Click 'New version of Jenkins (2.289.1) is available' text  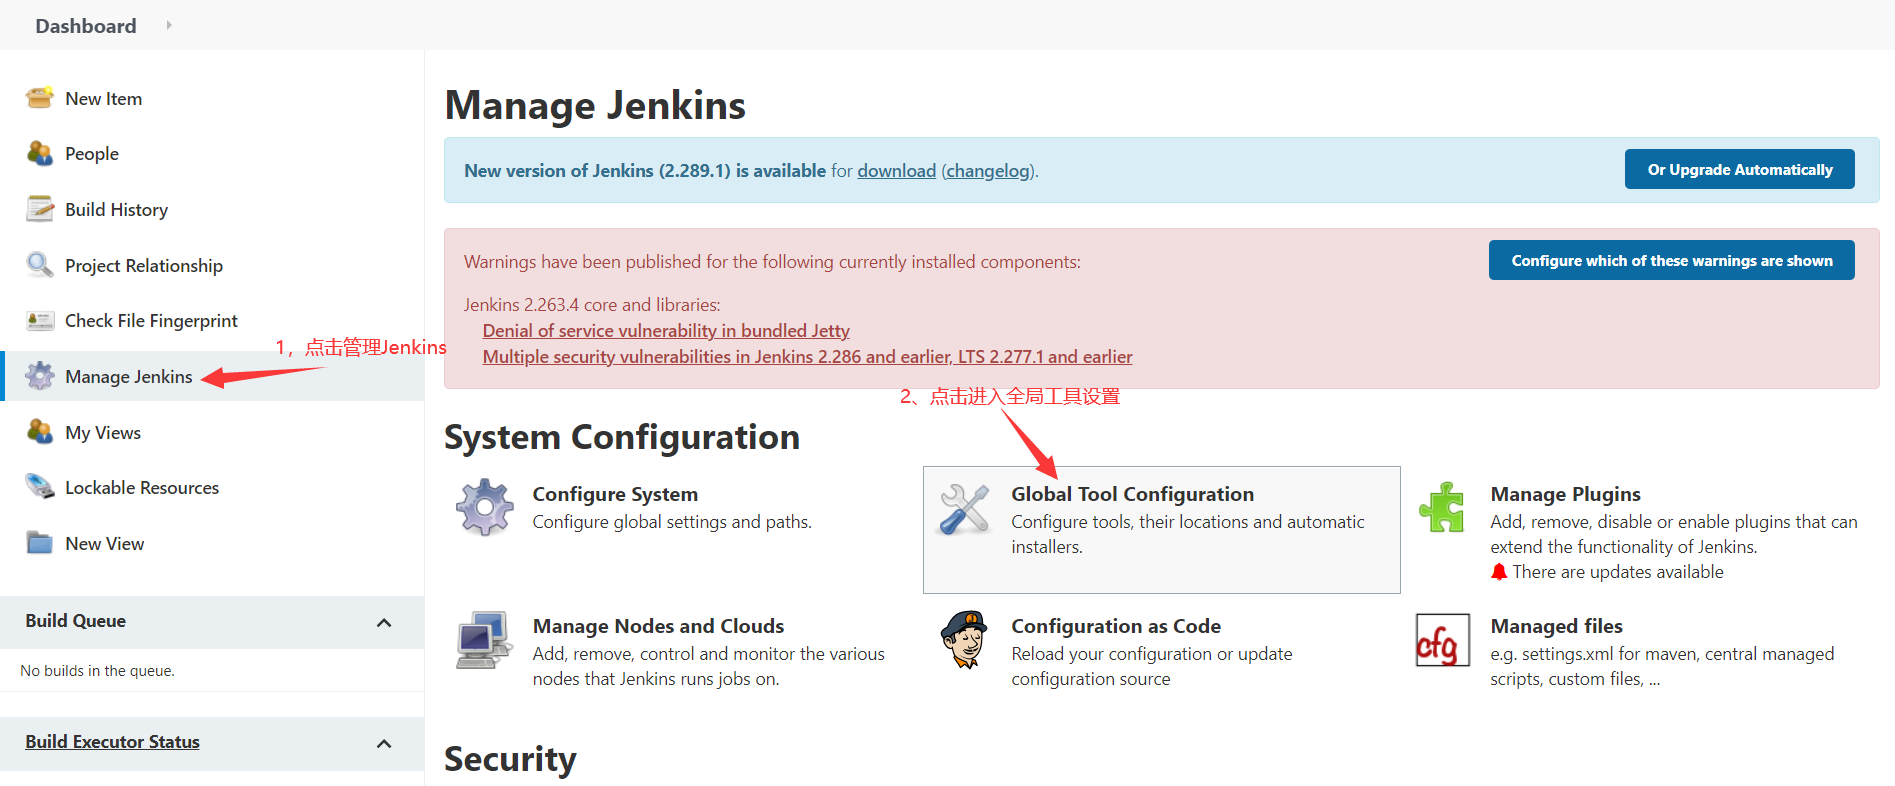[645, 171]
